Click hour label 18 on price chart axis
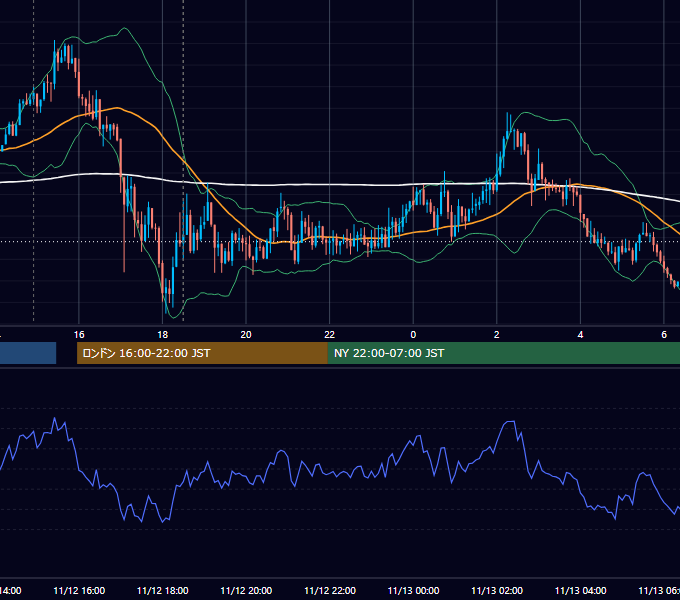The image size is (680, 600). (163, 335)
